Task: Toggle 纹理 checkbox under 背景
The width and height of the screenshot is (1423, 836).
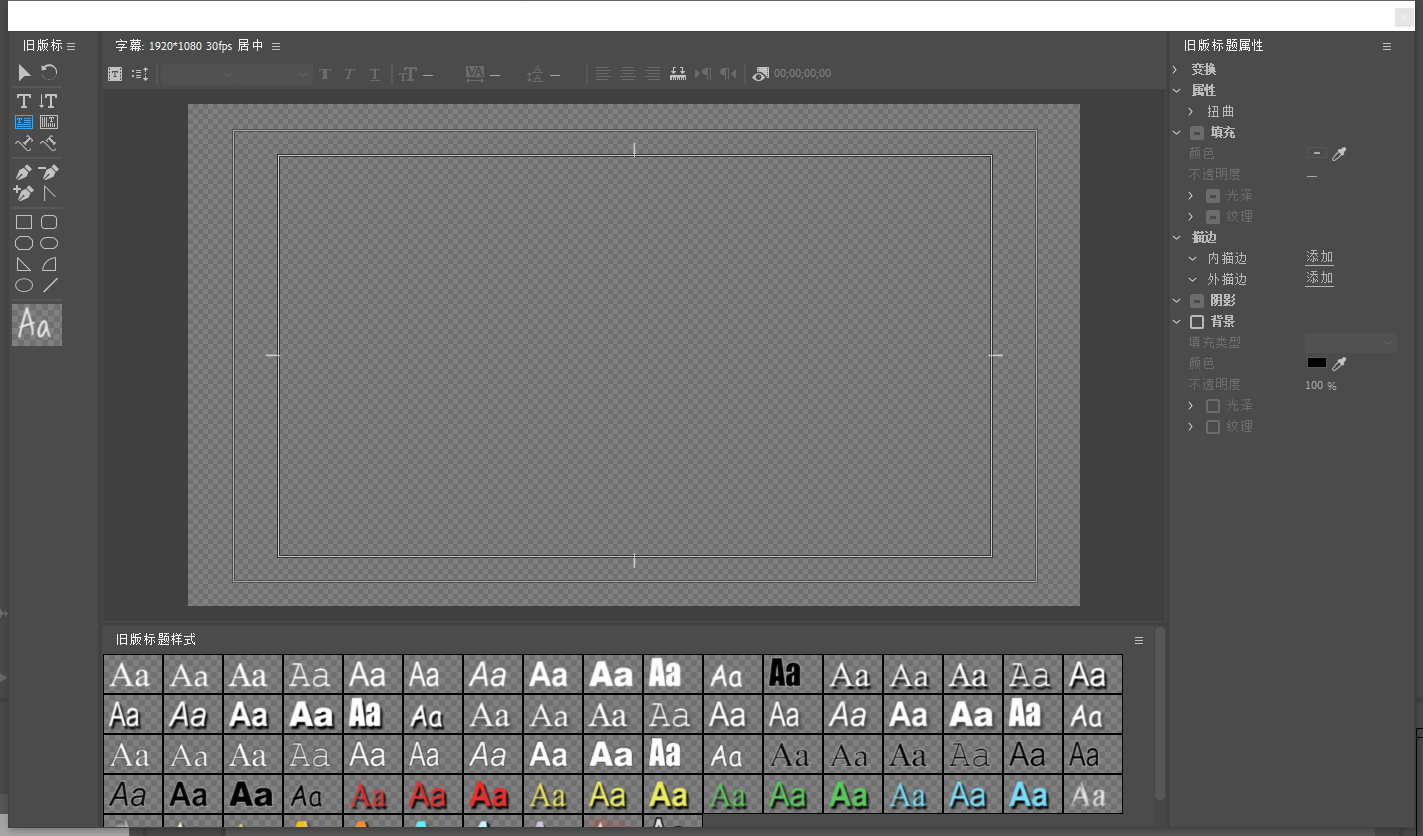Action: (x=1213, y=427)
